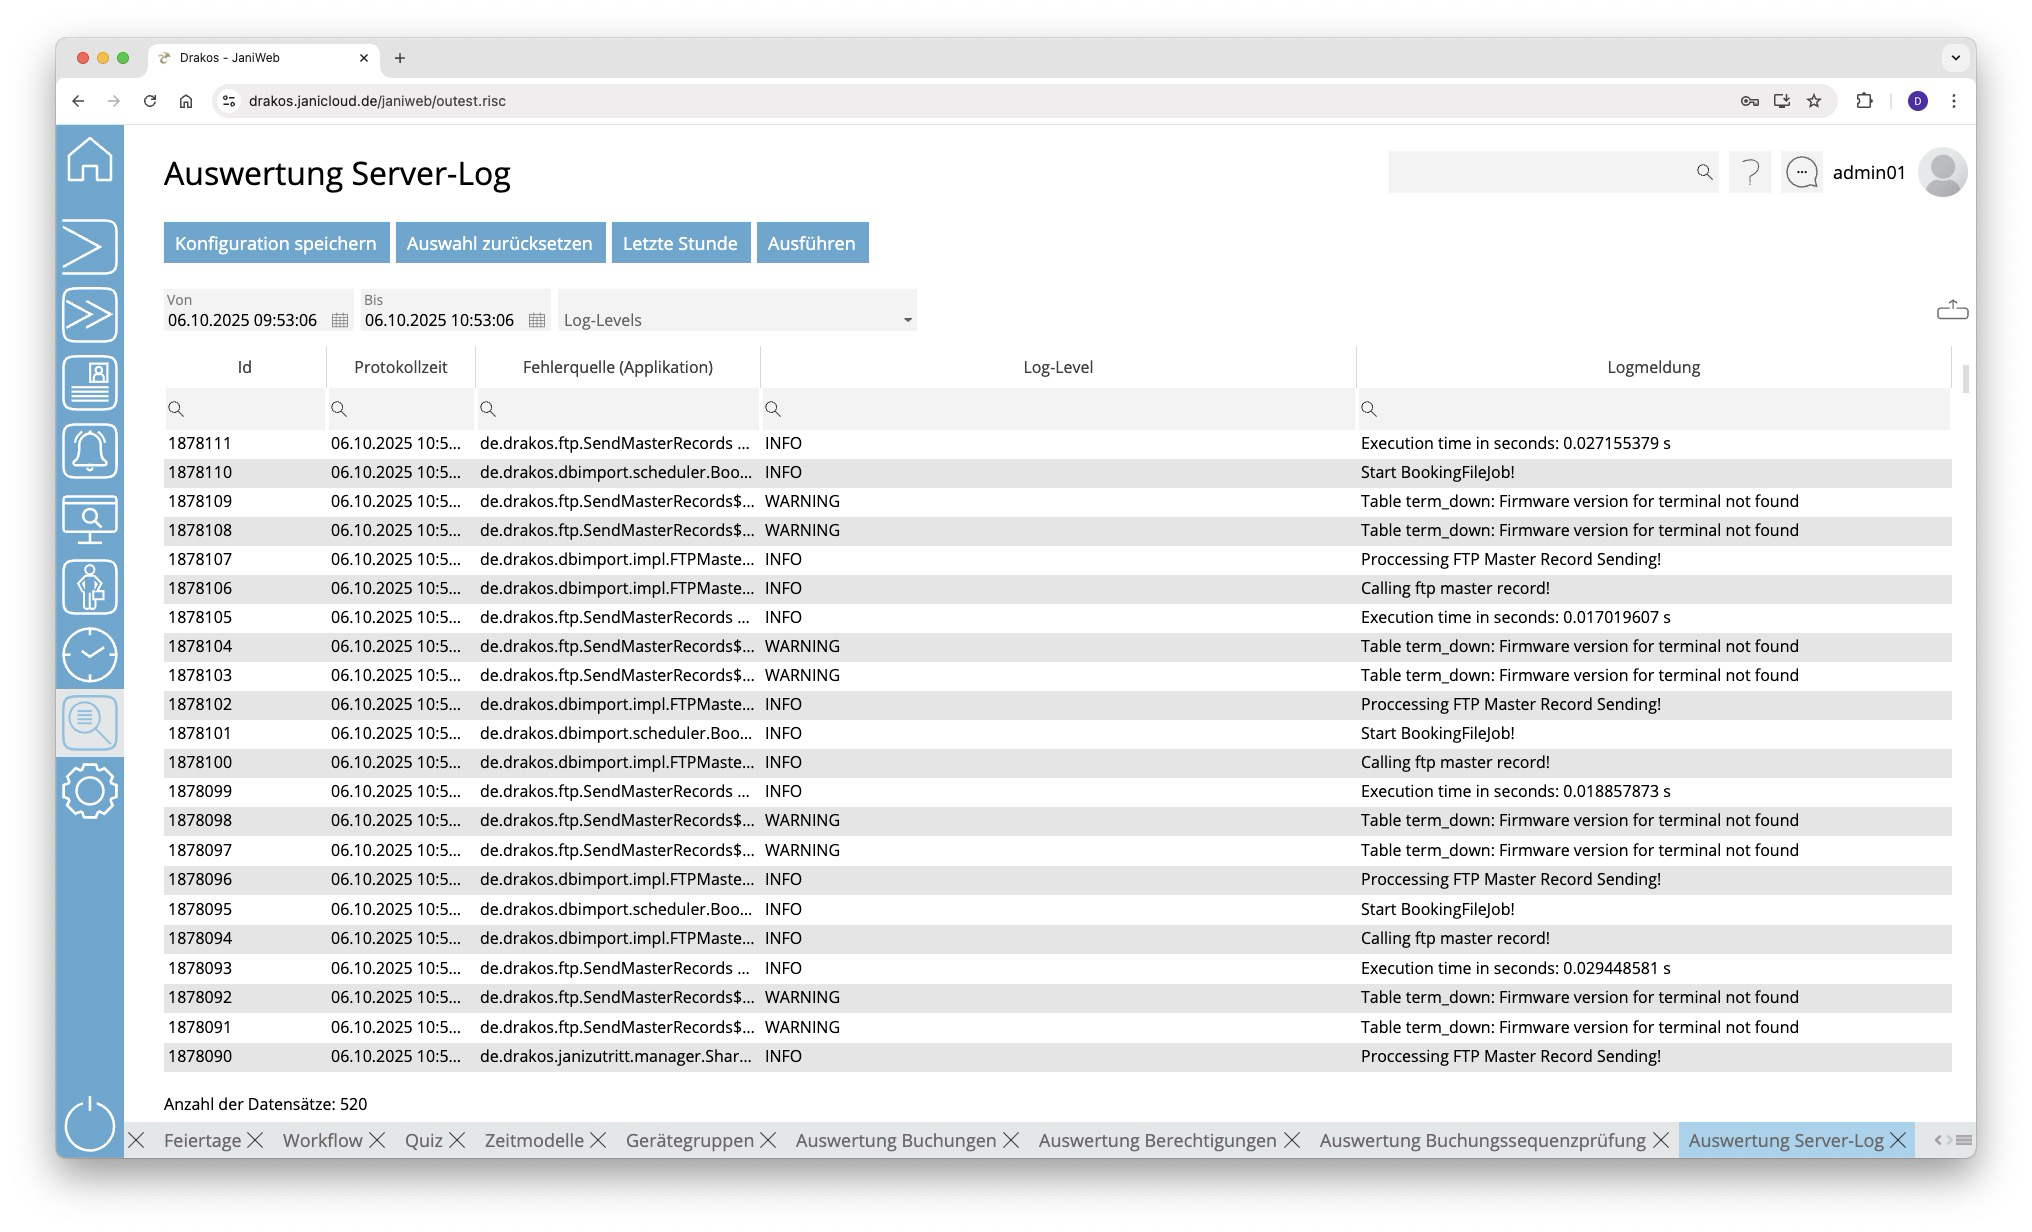Click the export upload icon
The image size is (2032, 1232).
pos(1951,311)
